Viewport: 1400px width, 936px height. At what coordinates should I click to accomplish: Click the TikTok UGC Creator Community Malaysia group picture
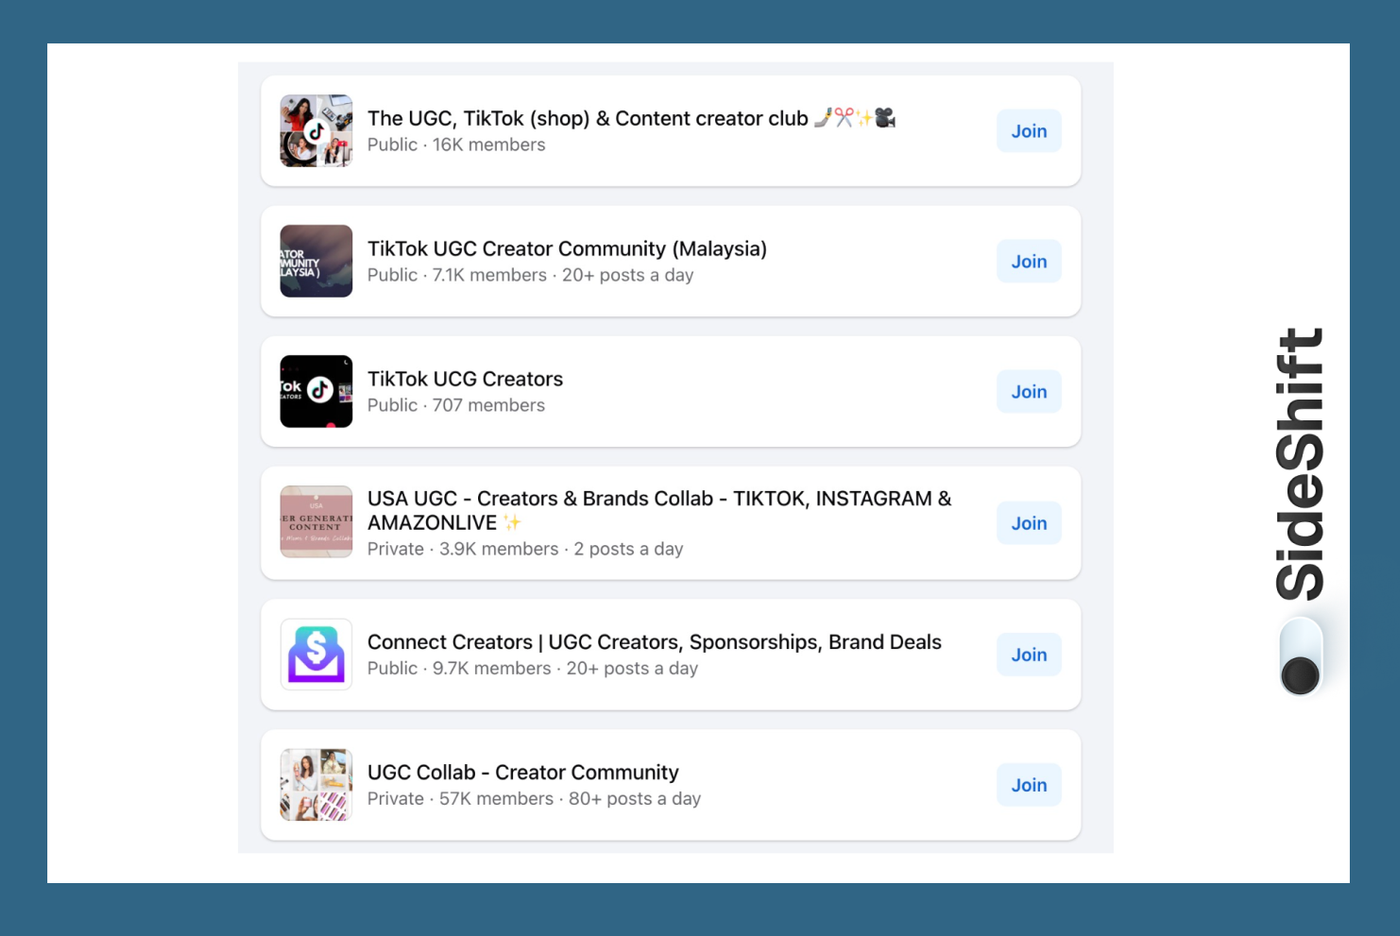click(316, 261)
